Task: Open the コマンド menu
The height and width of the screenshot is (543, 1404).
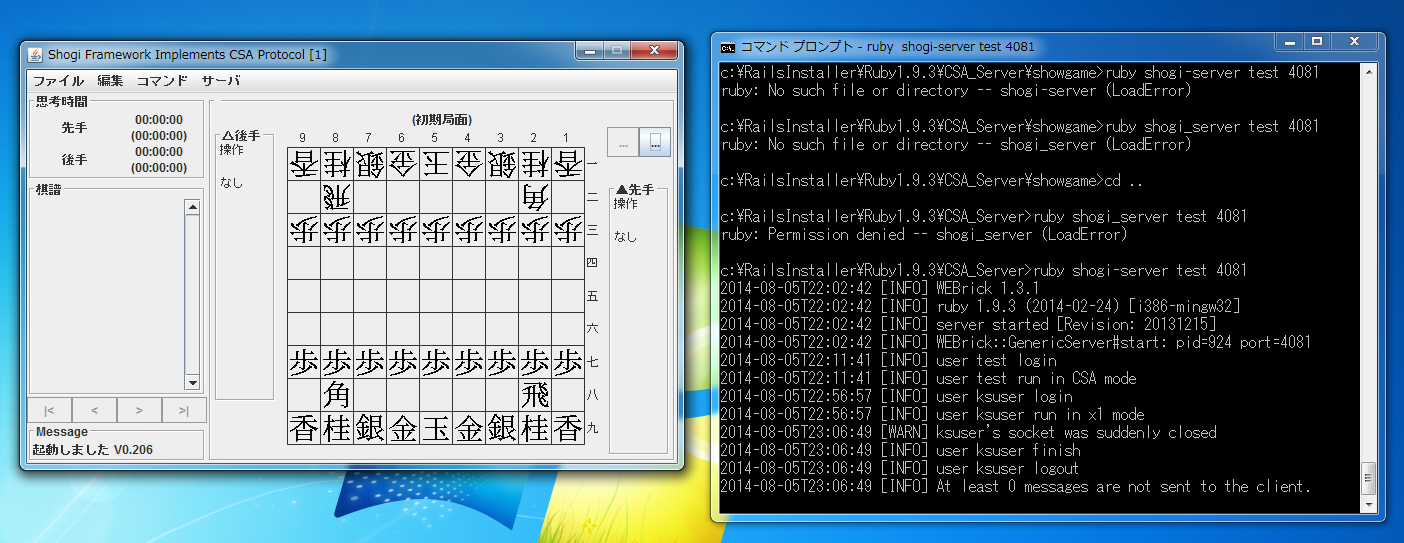Action: 162,81
